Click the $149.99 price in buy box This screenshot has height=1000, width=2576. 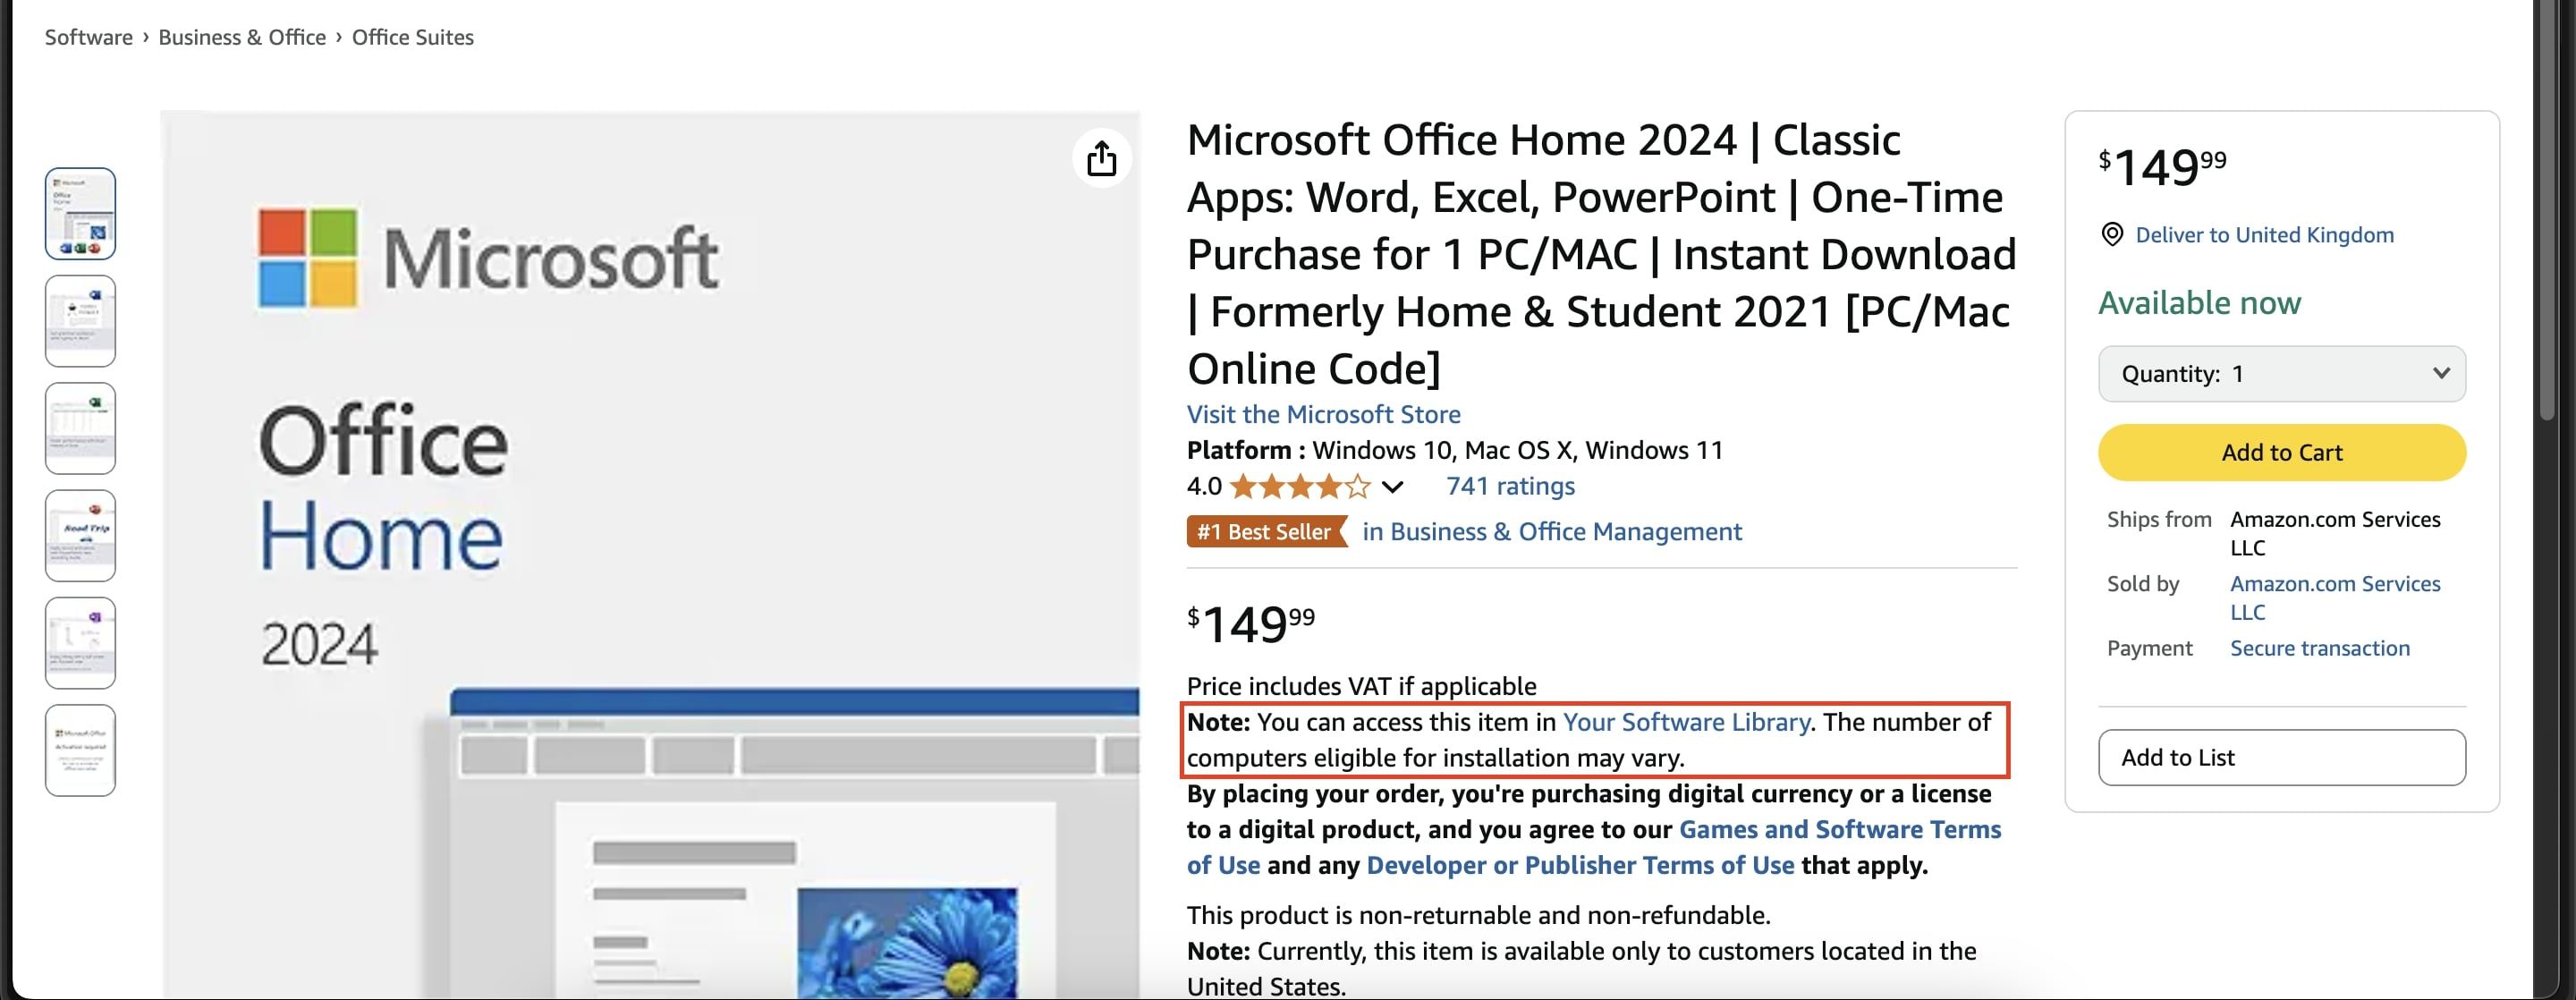point(2162,166)
